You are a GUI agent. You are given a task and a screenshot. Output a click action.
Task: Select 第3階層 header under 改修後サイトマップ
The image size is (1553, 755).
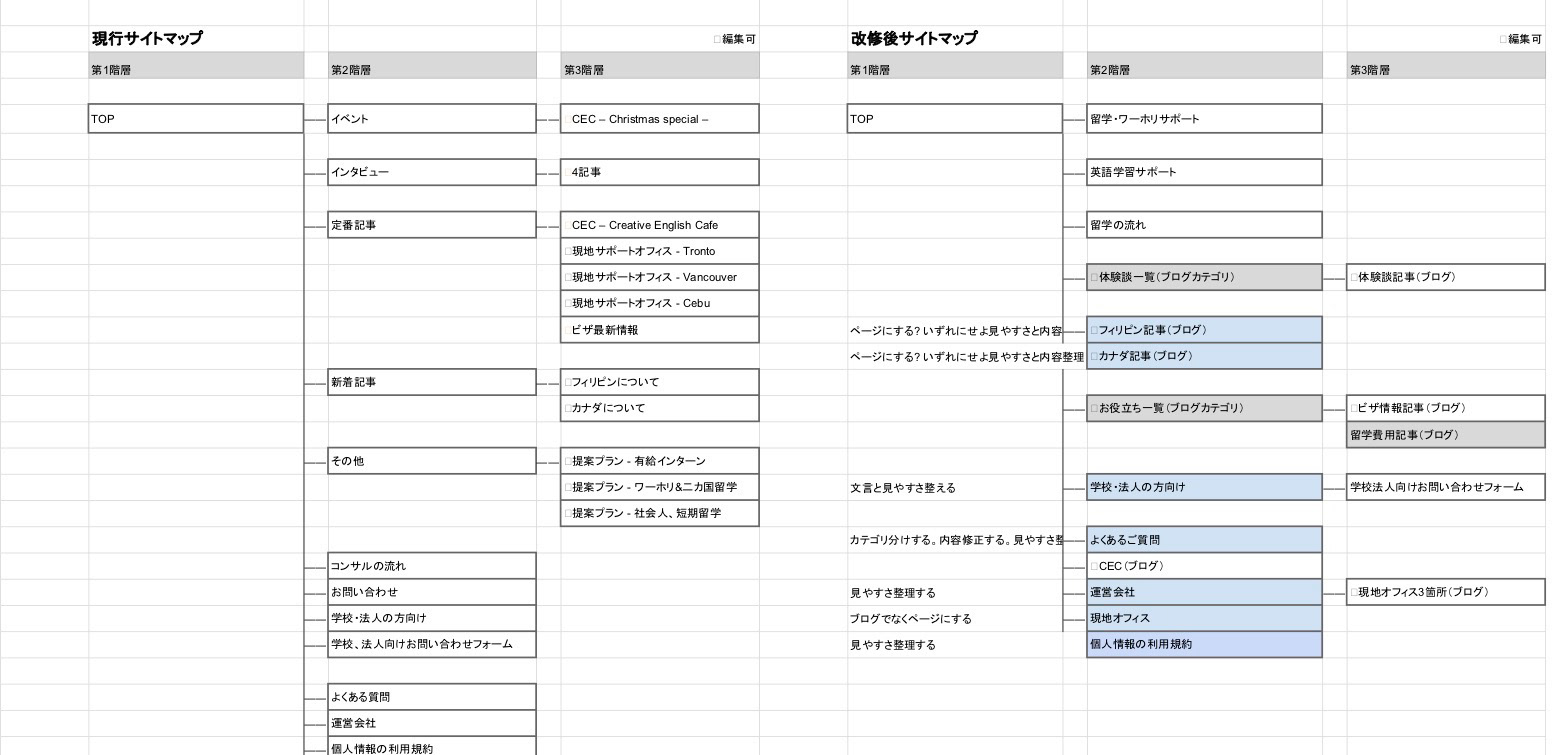(x=1446, y=66)
